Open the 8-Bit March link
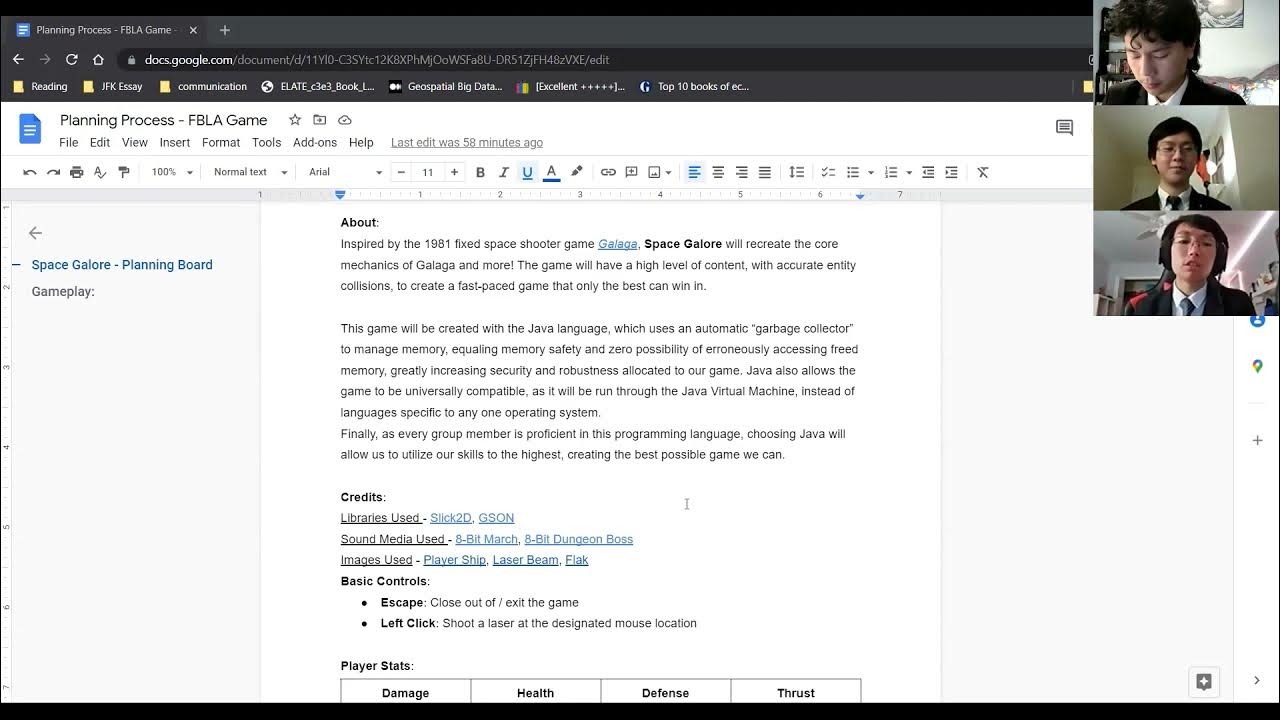 coord(486,539)
